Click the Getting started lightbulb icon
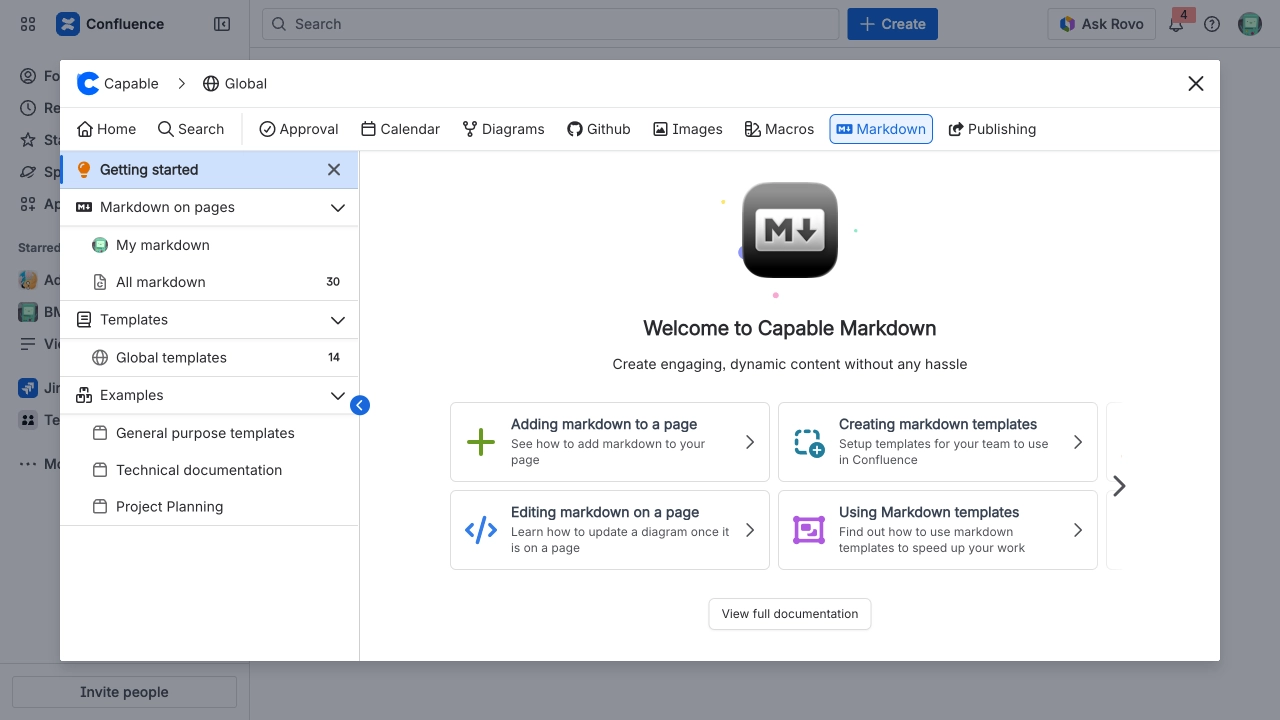This screenshot has width=1280, height=720. [x=84, y=170]
